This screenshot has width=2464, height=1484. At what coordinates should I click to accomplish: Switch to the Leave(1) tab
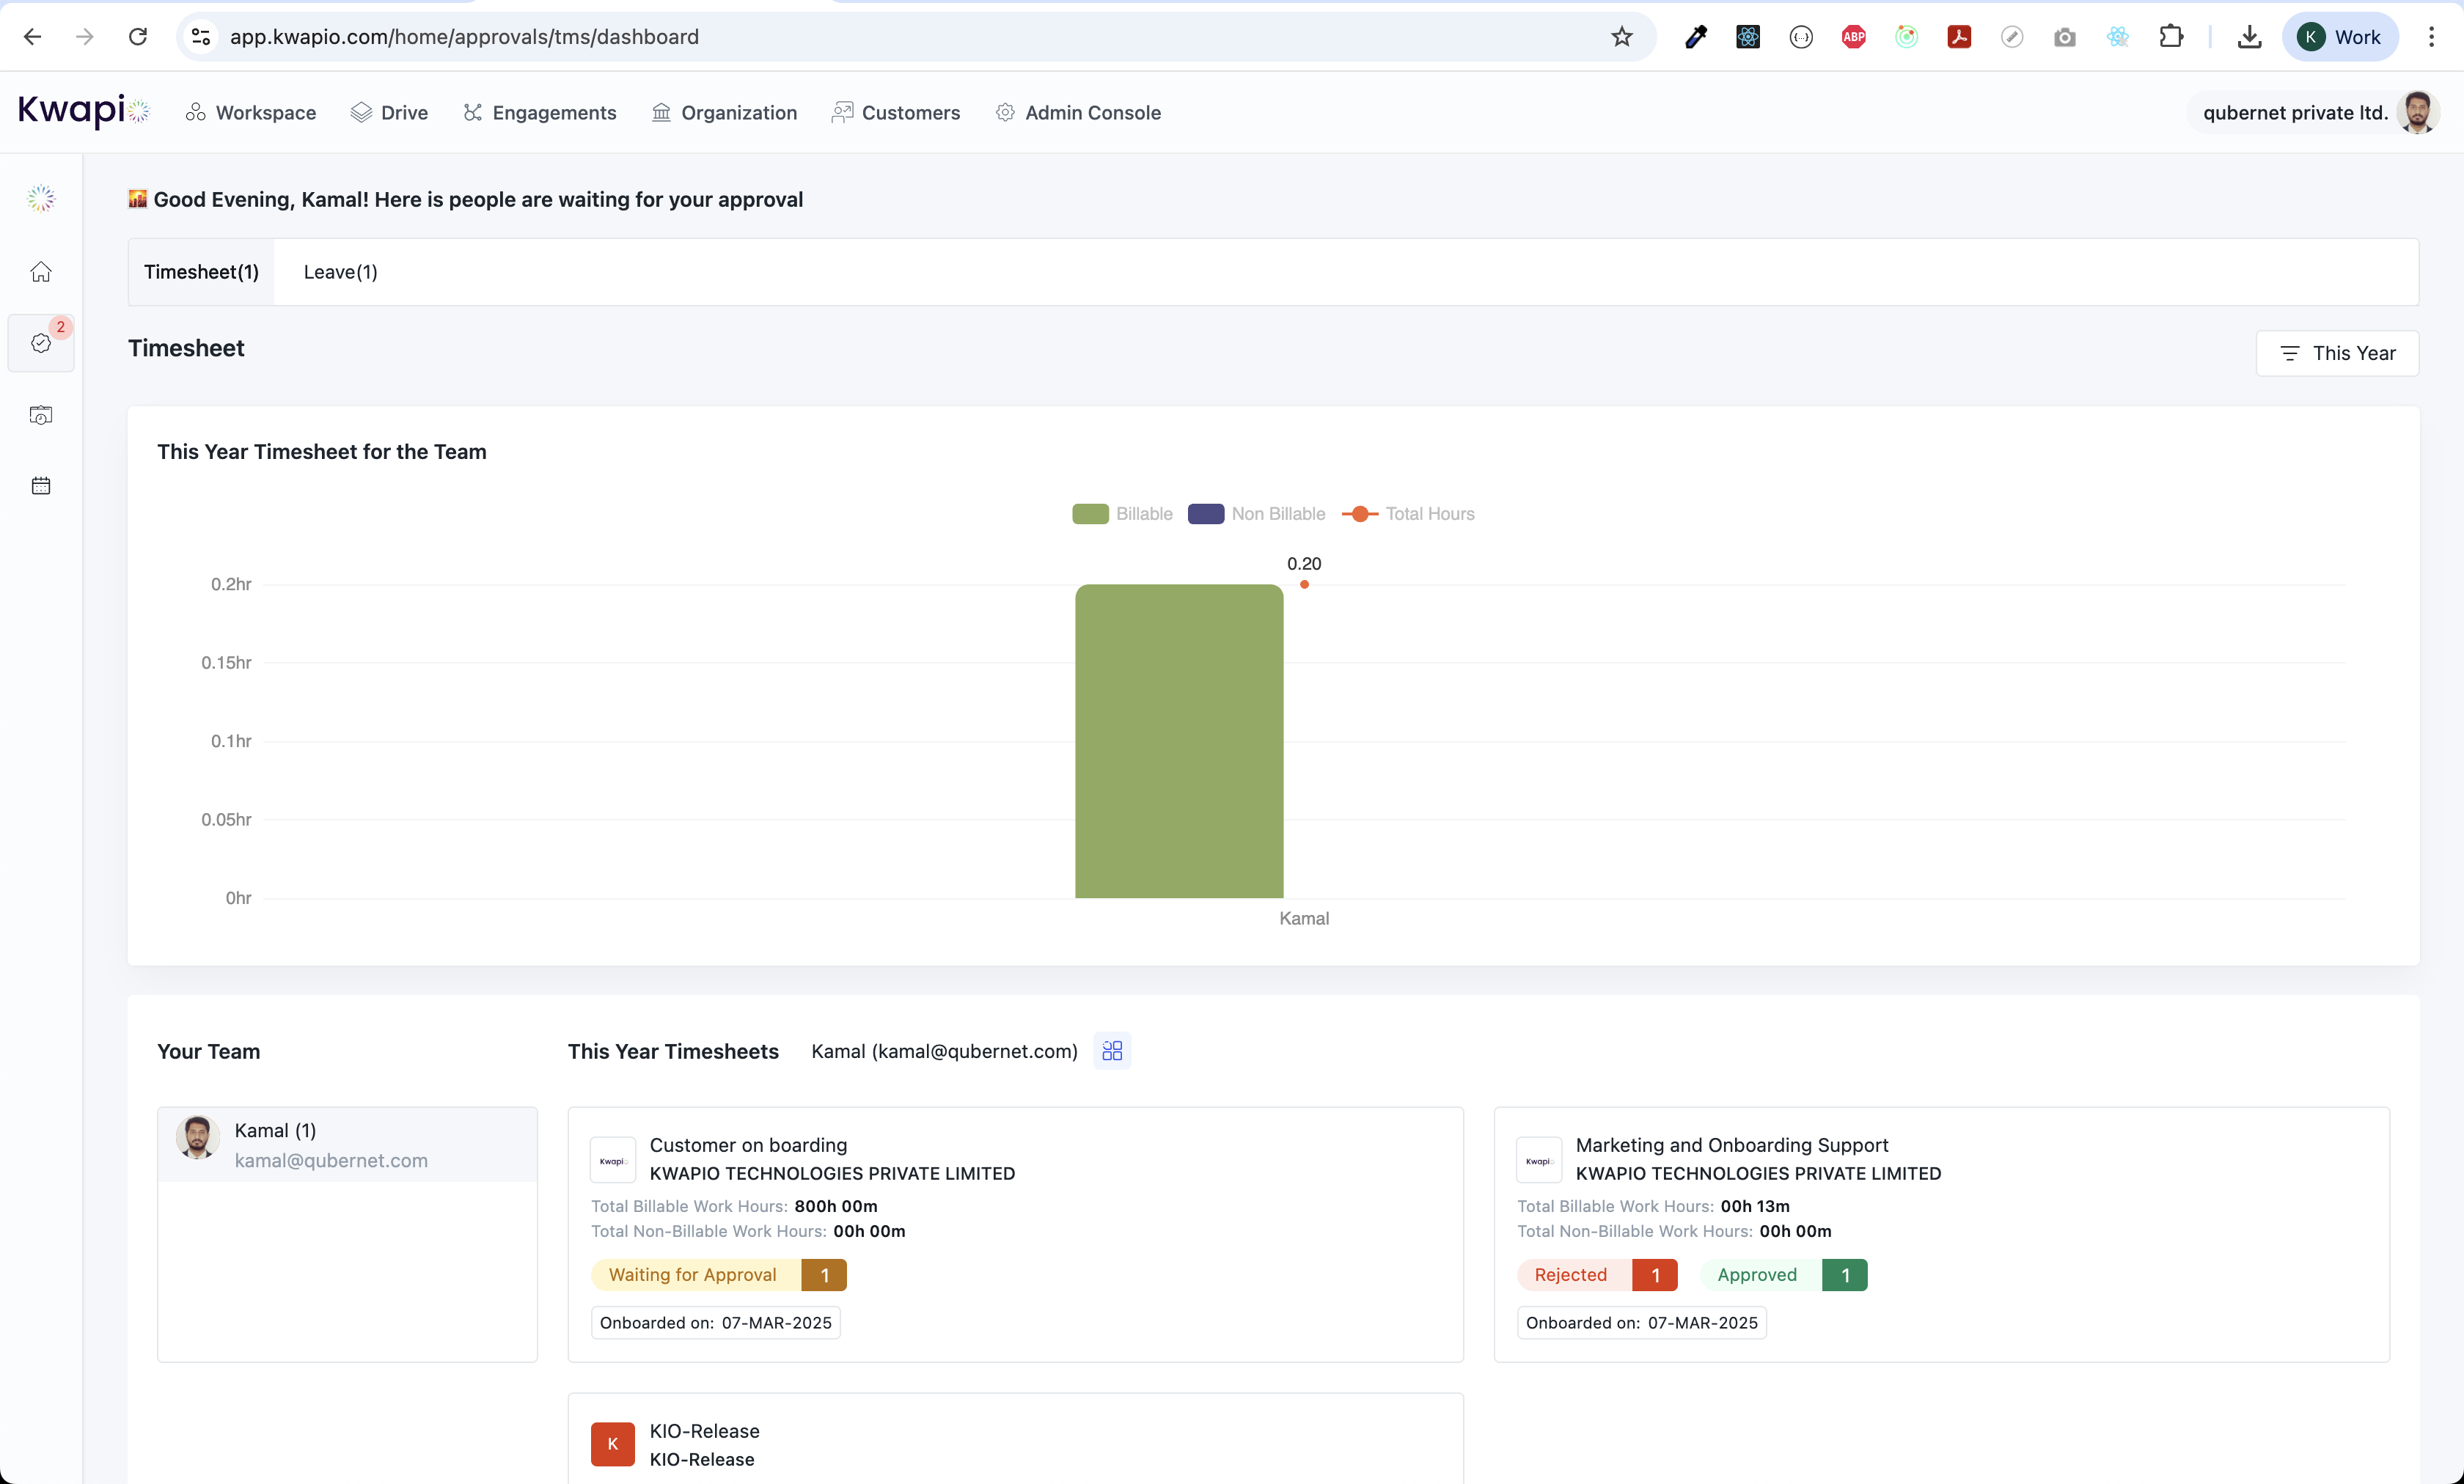(x=340, y=272)
